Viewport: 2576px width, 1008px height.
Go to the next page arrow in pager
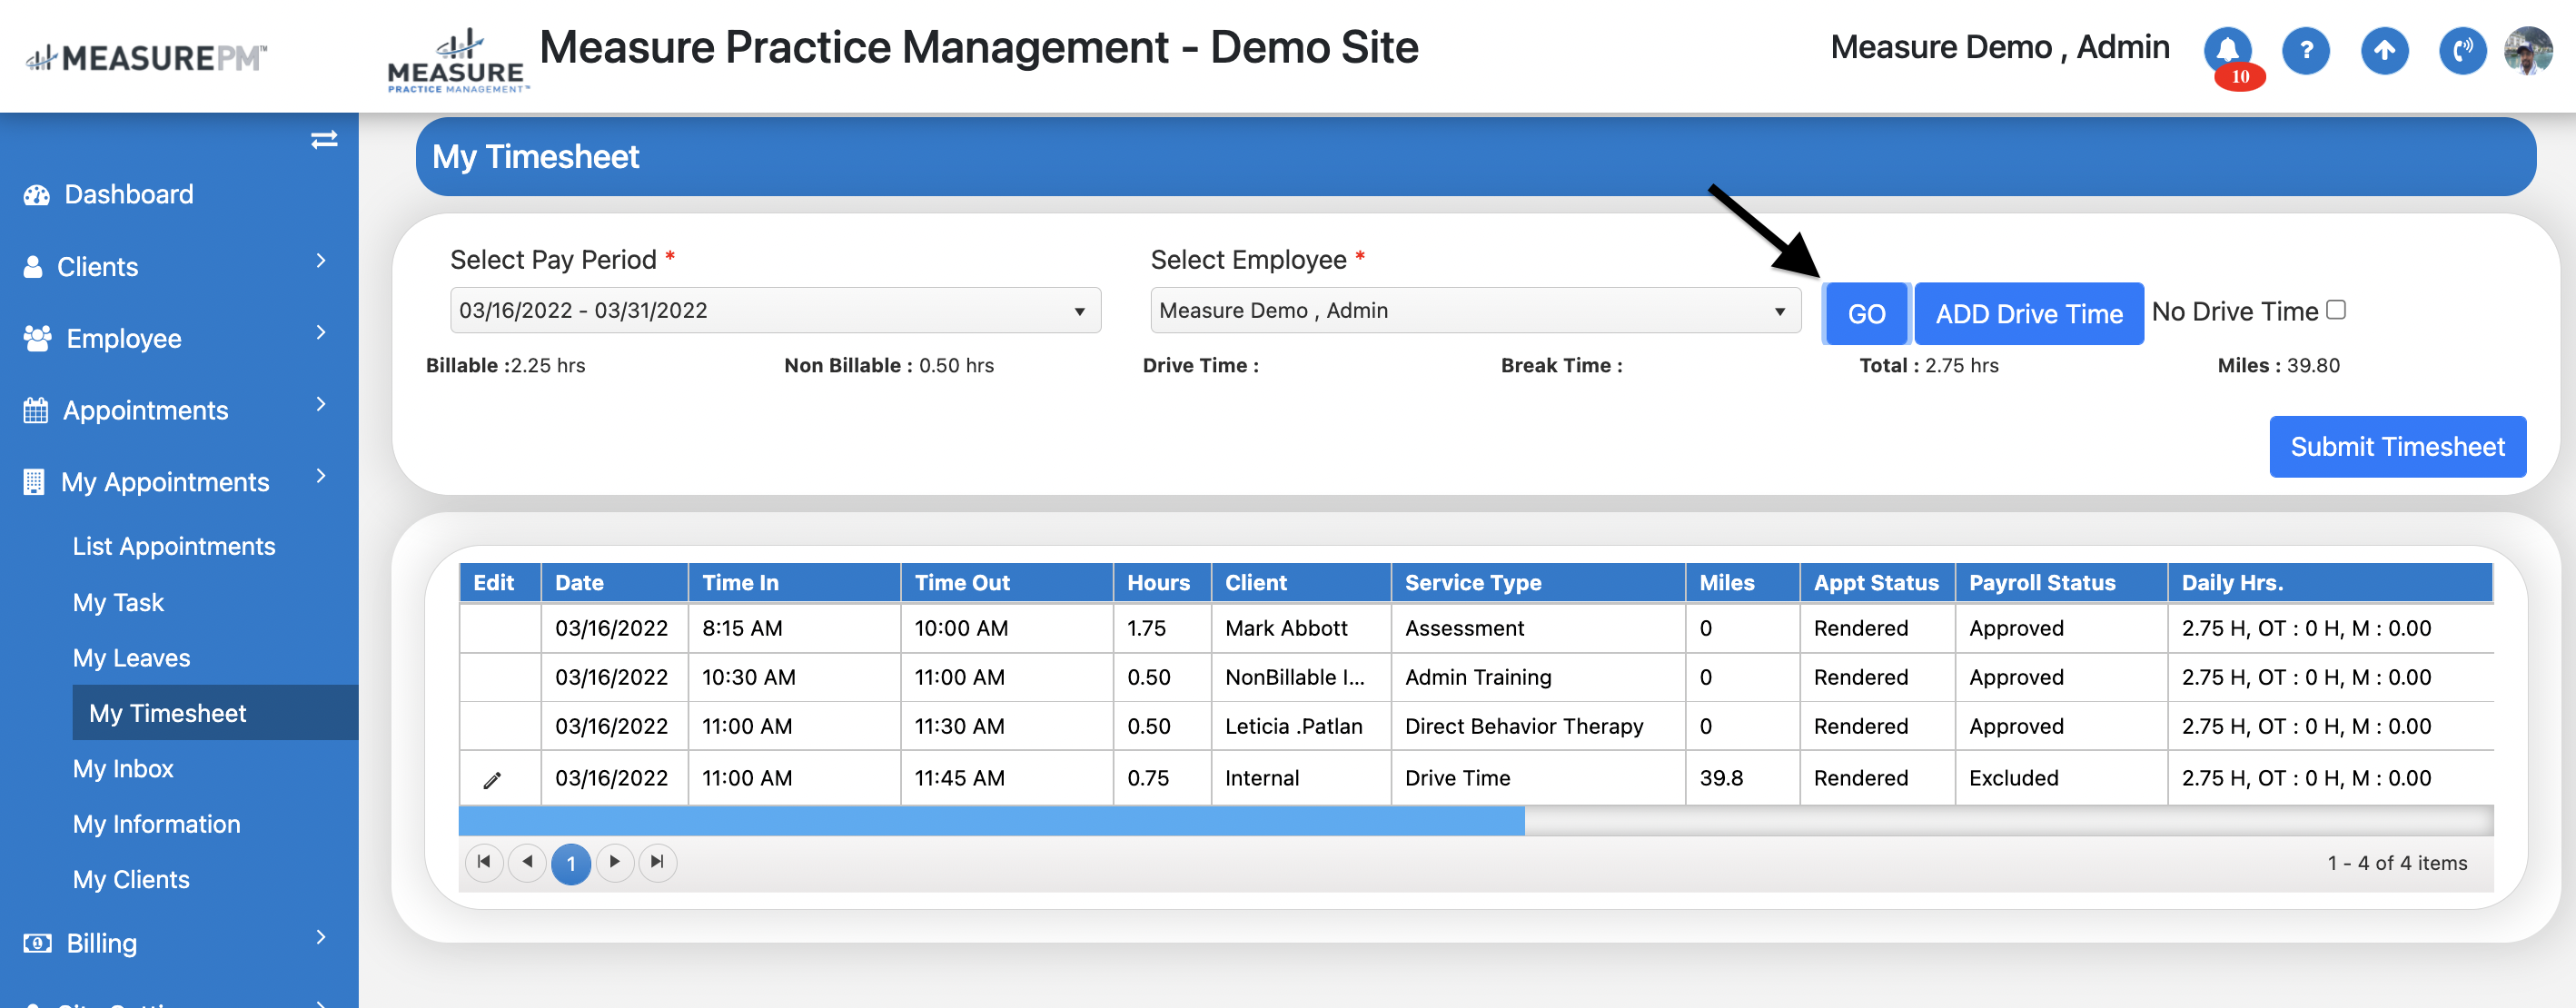click(614, 862)
